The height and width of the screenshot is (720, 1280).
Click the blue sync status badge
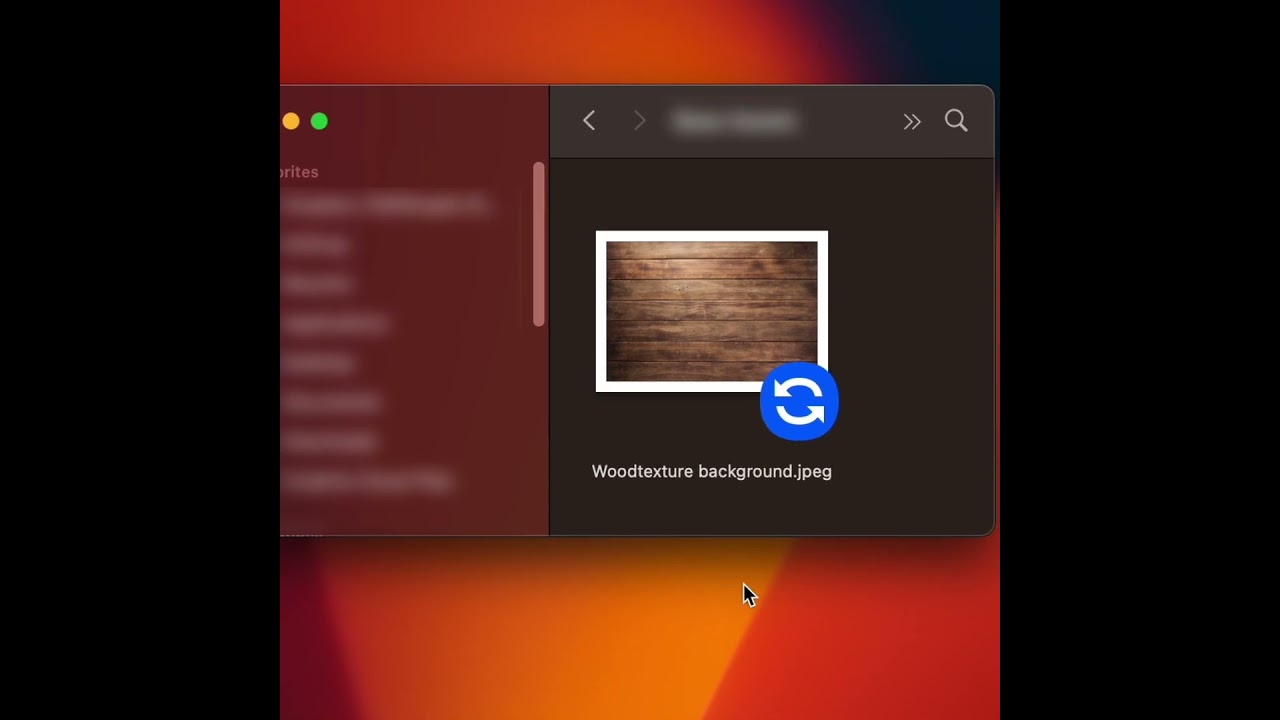coord(799,401)
